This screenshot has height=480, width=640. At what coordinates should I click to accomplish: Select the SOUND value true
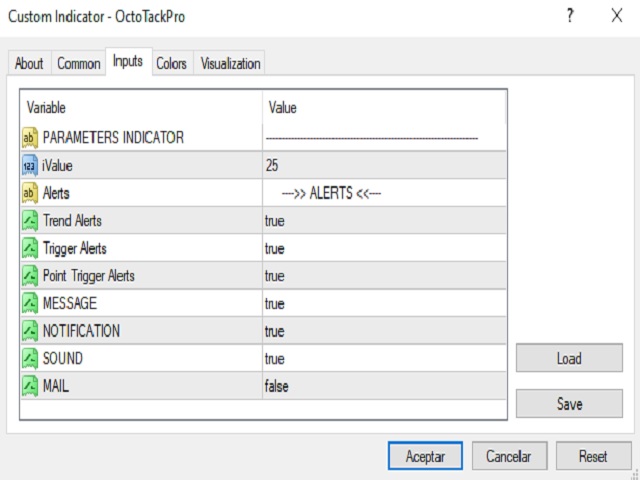(384, 358)
